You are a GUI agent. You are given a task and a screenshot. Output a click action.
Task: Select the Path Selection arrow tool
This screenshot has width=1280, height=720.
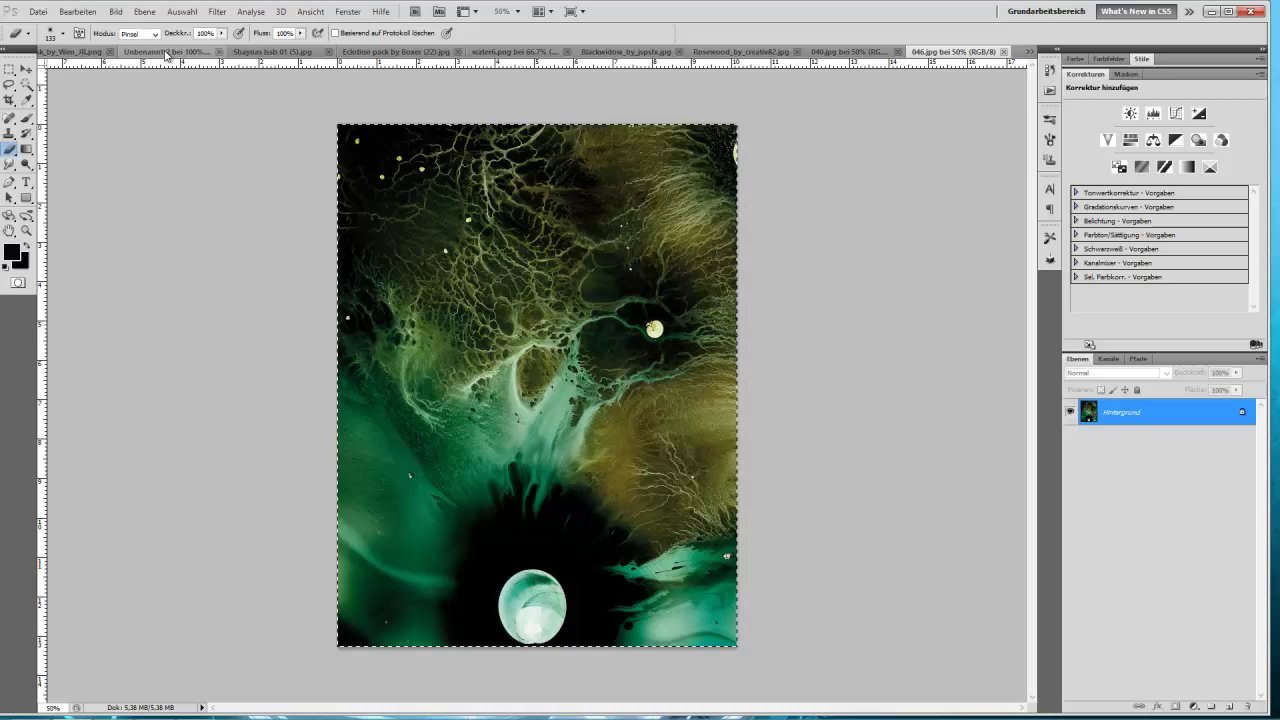9,197
